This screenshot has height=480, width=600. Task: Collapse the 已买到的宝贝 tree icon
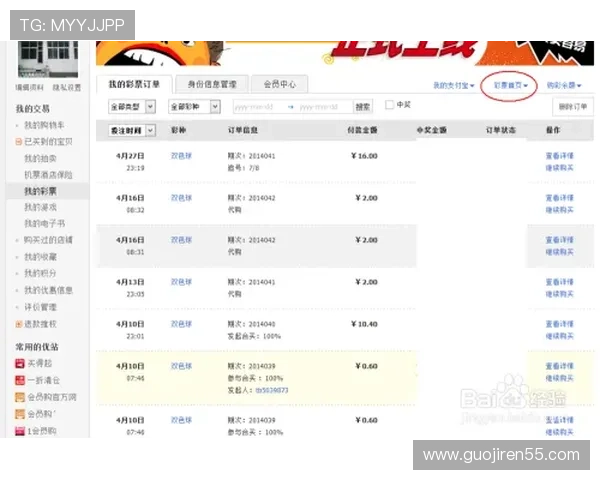[18, 142]
